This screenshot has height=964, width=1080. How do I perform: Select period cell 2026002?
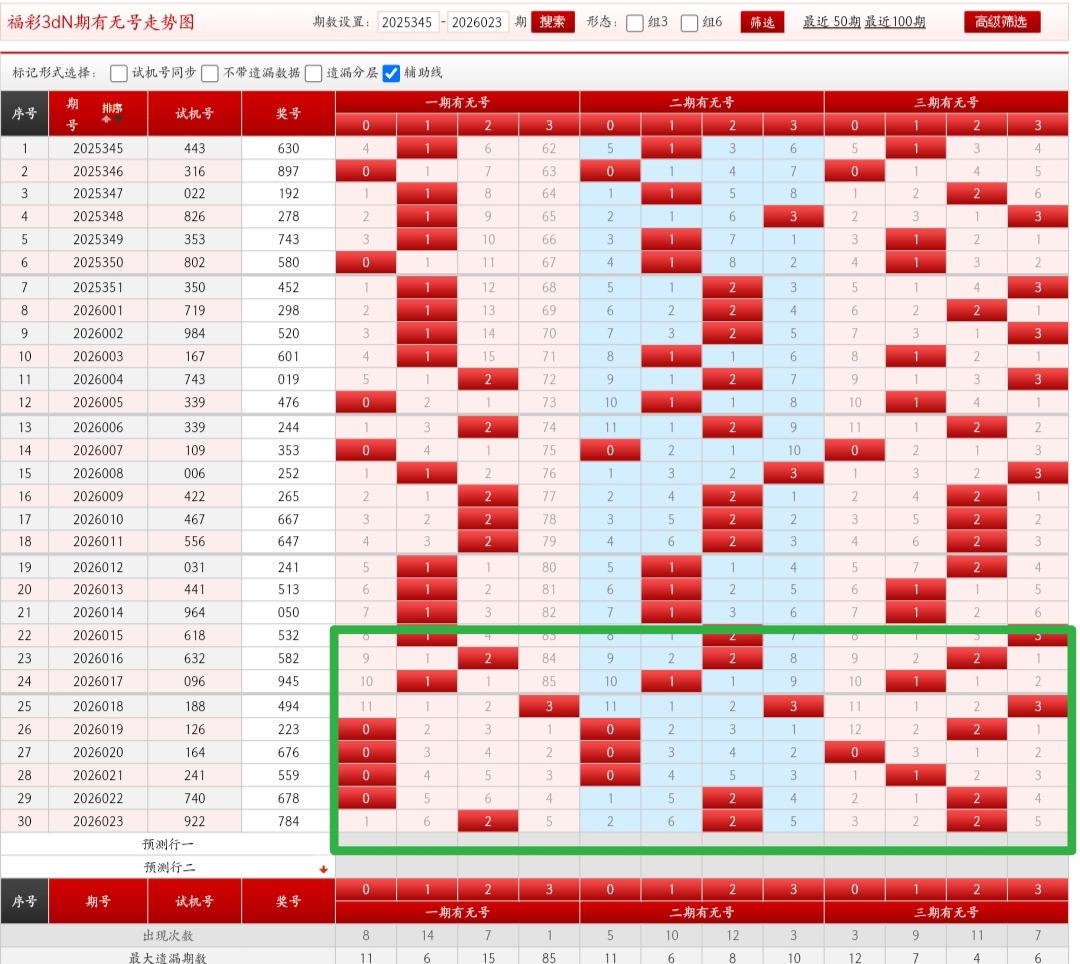click(98, 333)
